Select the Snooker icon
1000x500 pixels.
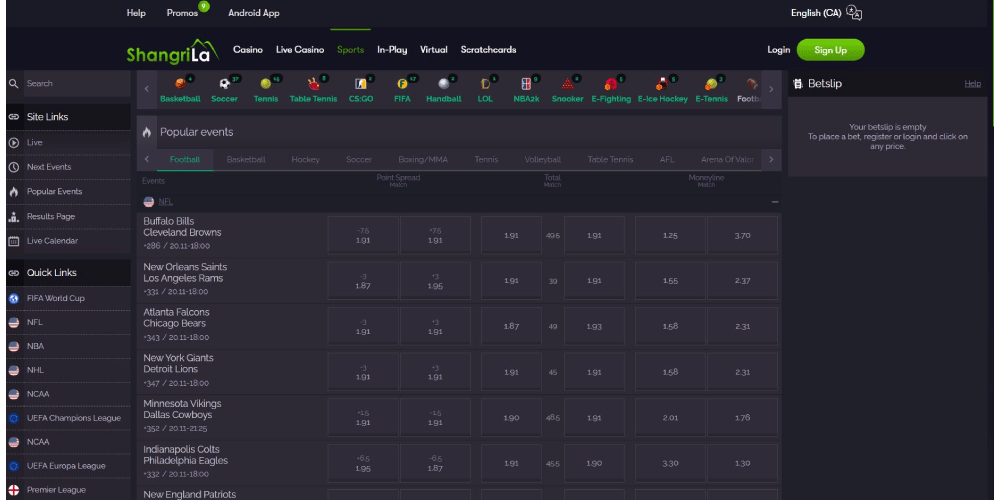[x=567, y=85]
